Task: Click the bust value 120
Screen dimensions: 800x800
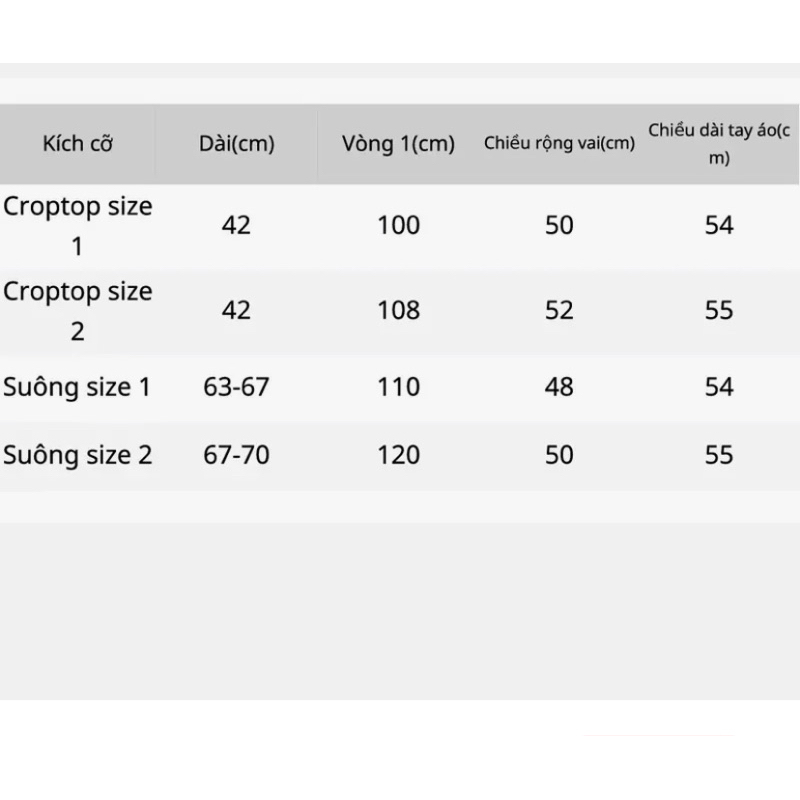Action: coord(398,455)
